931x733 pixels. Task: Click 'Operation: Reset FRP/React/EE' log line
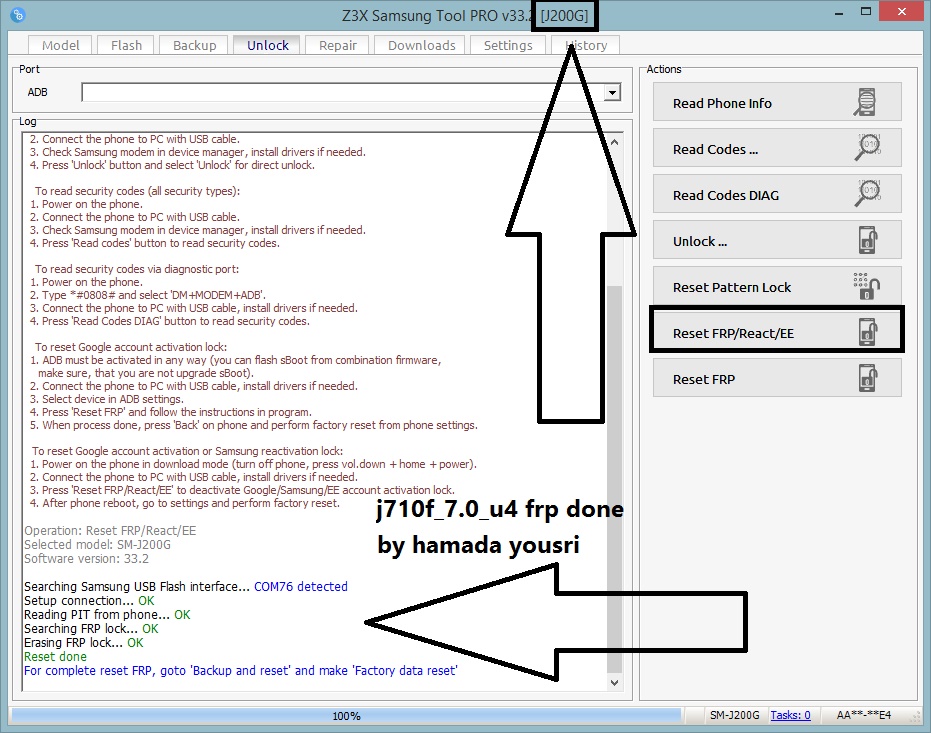tap(110, 531)
